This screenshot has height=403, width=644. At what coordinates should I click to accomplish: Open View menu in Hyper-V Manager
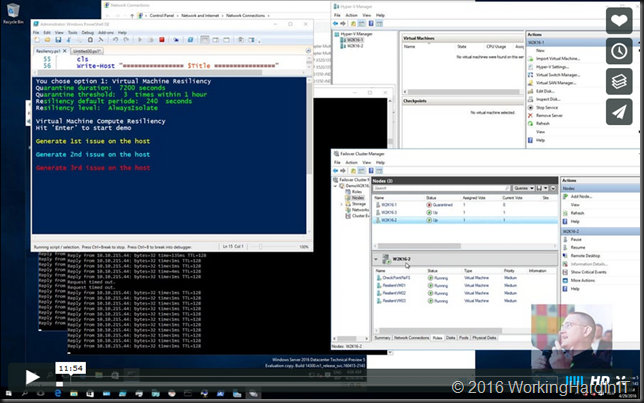click(366, 15)
